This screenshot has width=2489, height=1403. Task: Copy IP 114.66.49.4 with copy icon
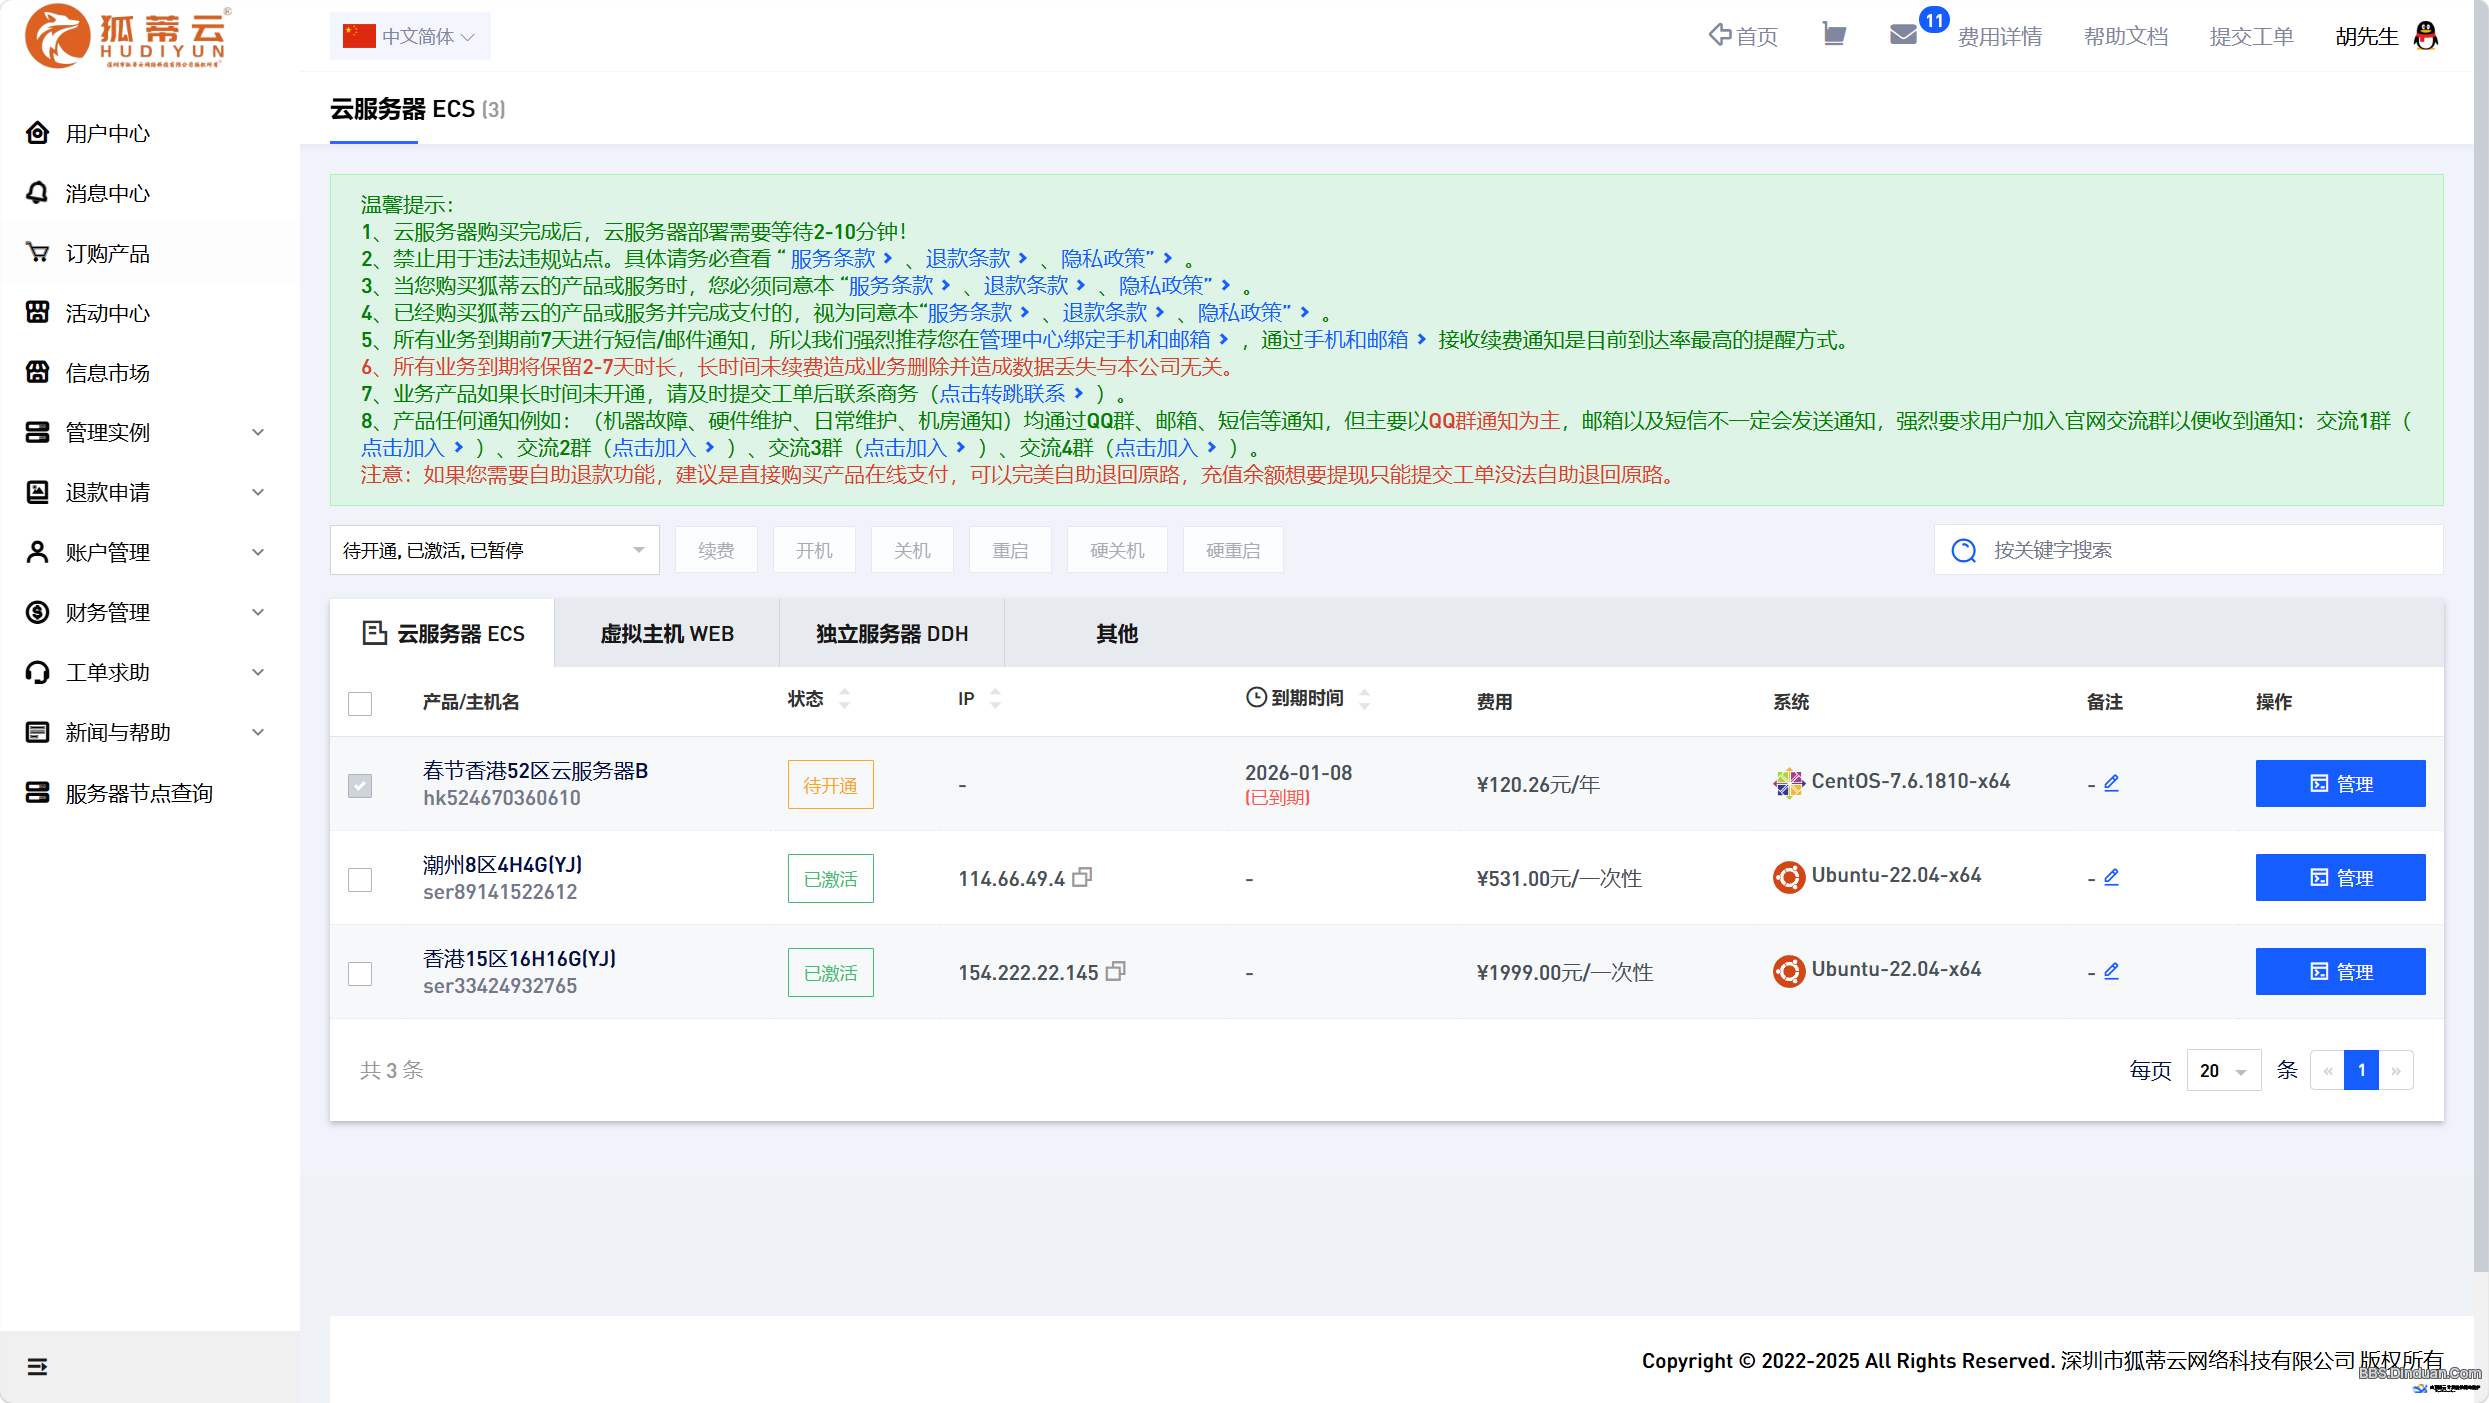(x=1082, y=877)
